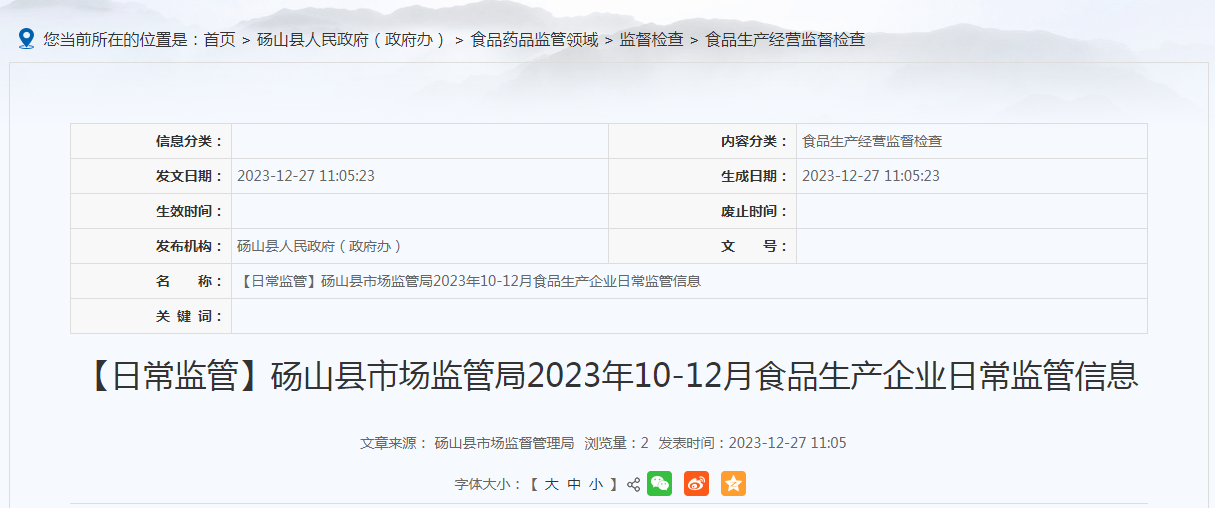Click the 内容分类 value 食品生产经营监督检查
Screen dimensions: 1215x508
click(872, 141)
